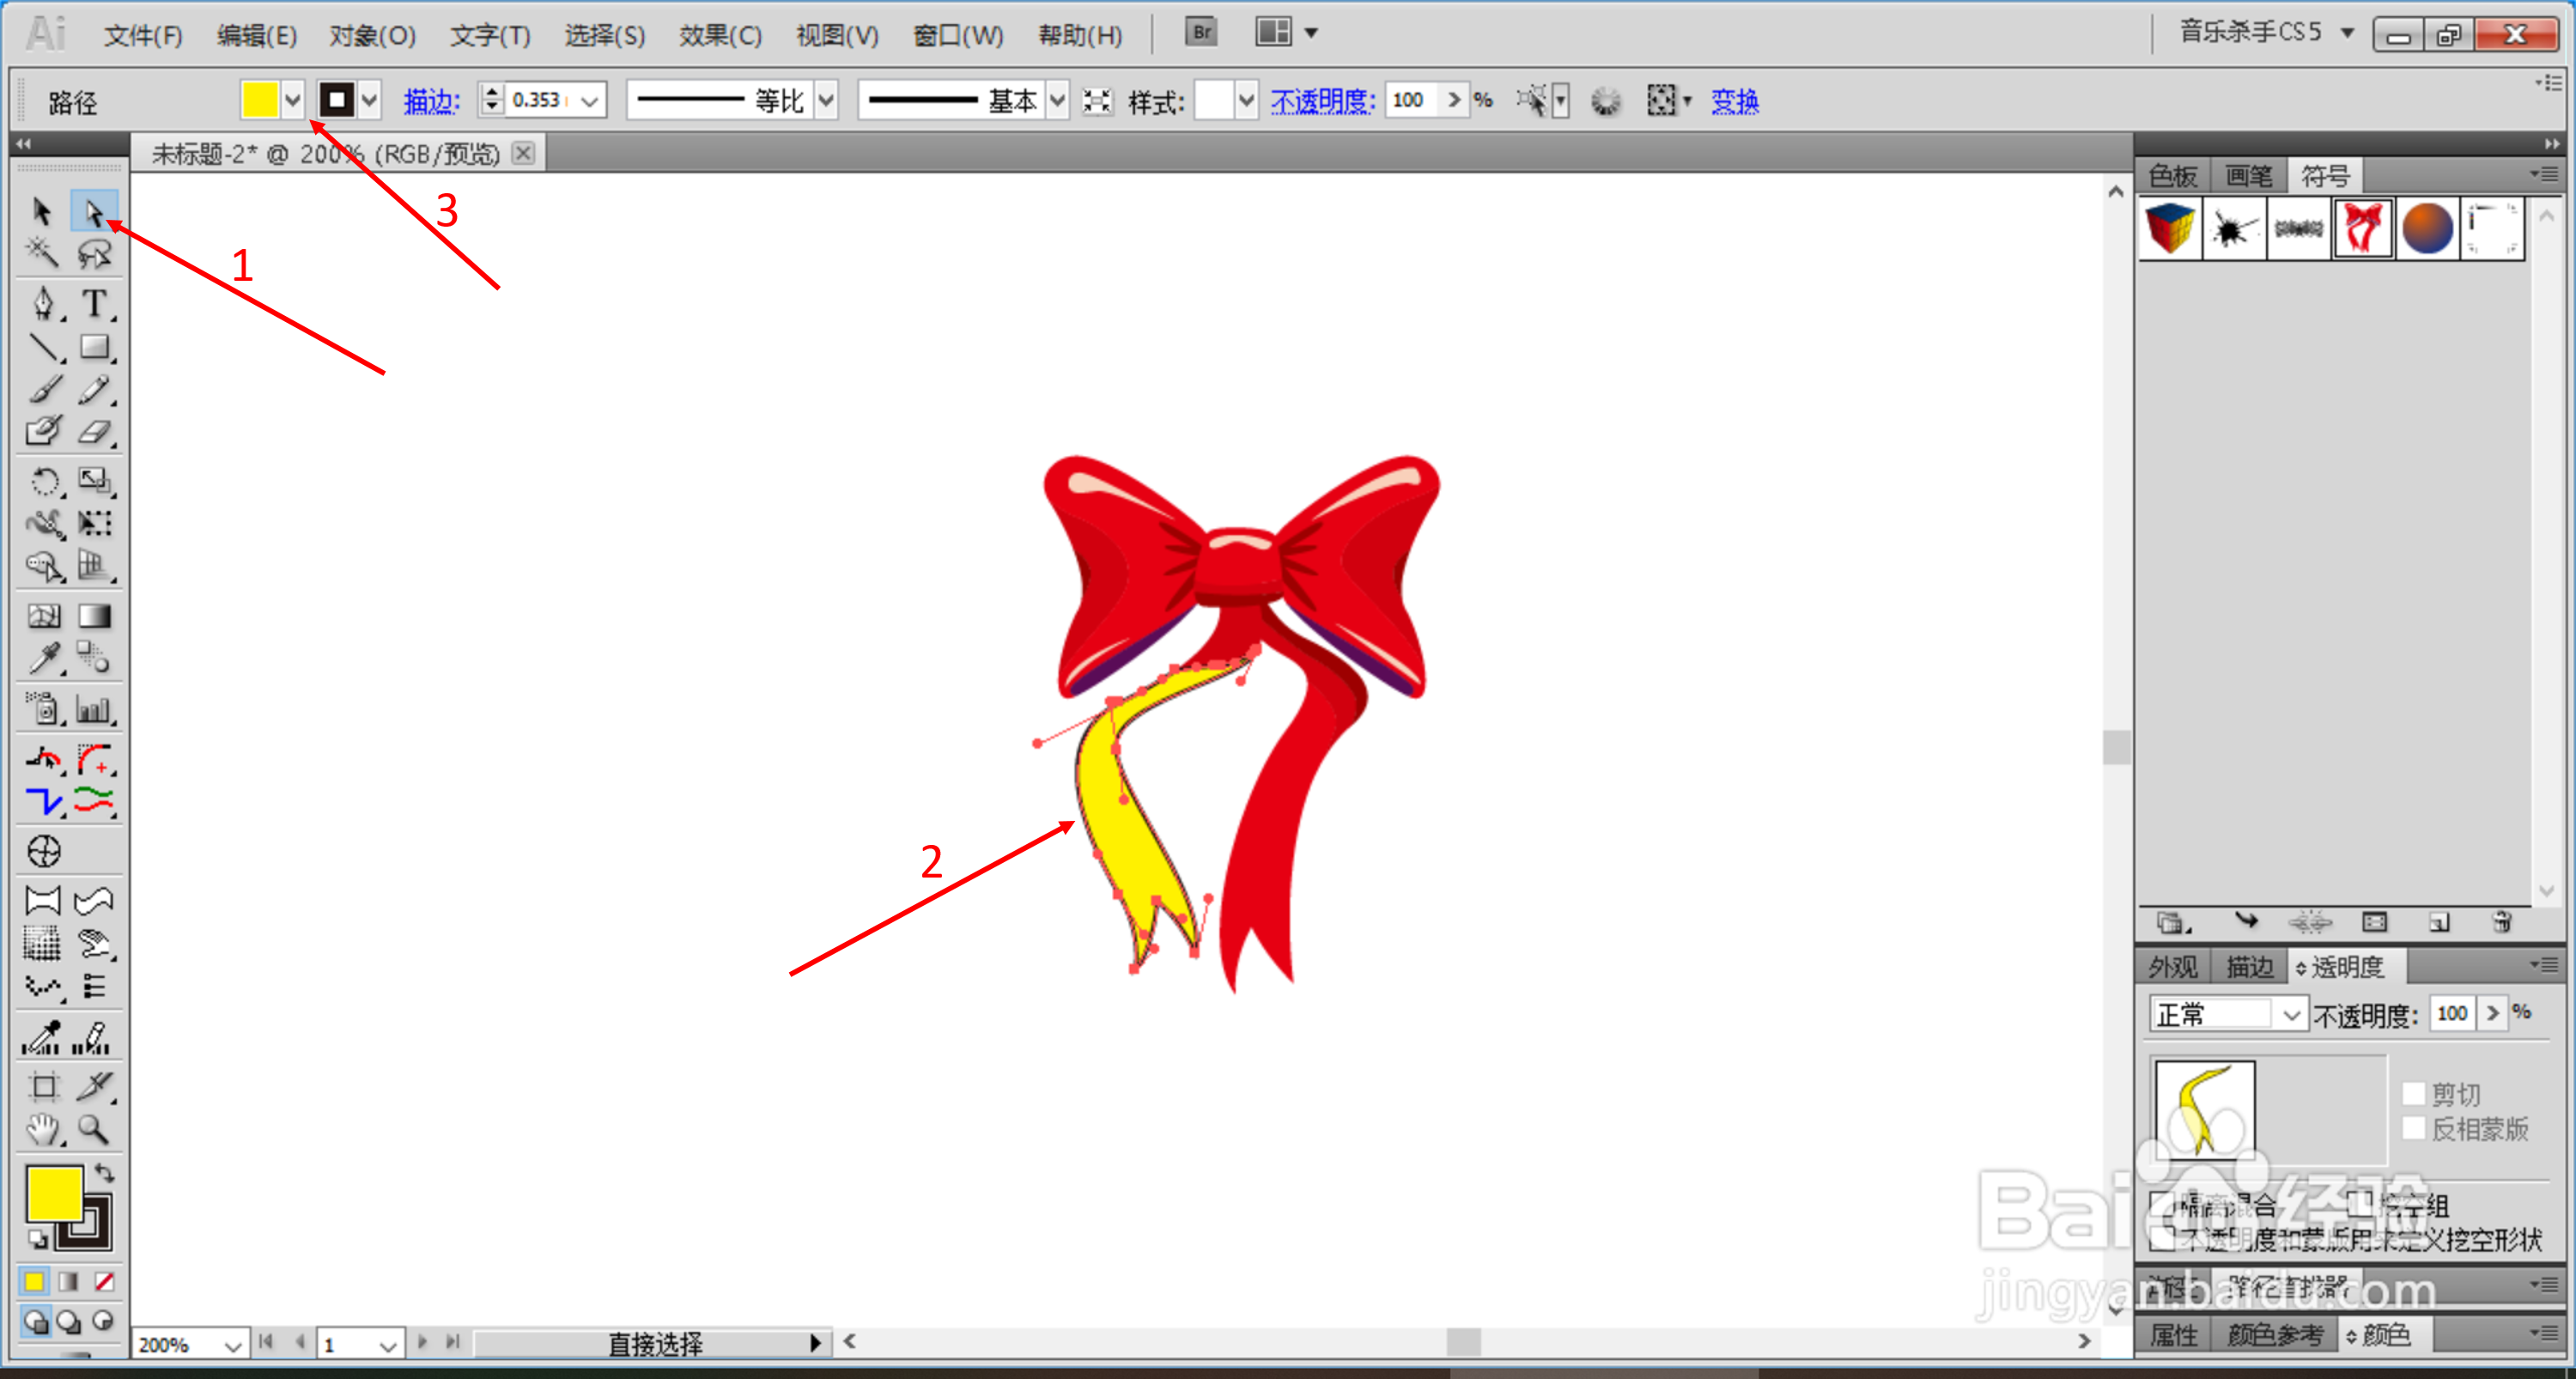Open the 200% zoom level dropdown
This screenshot has width=2576, height=1379.
232,1345
